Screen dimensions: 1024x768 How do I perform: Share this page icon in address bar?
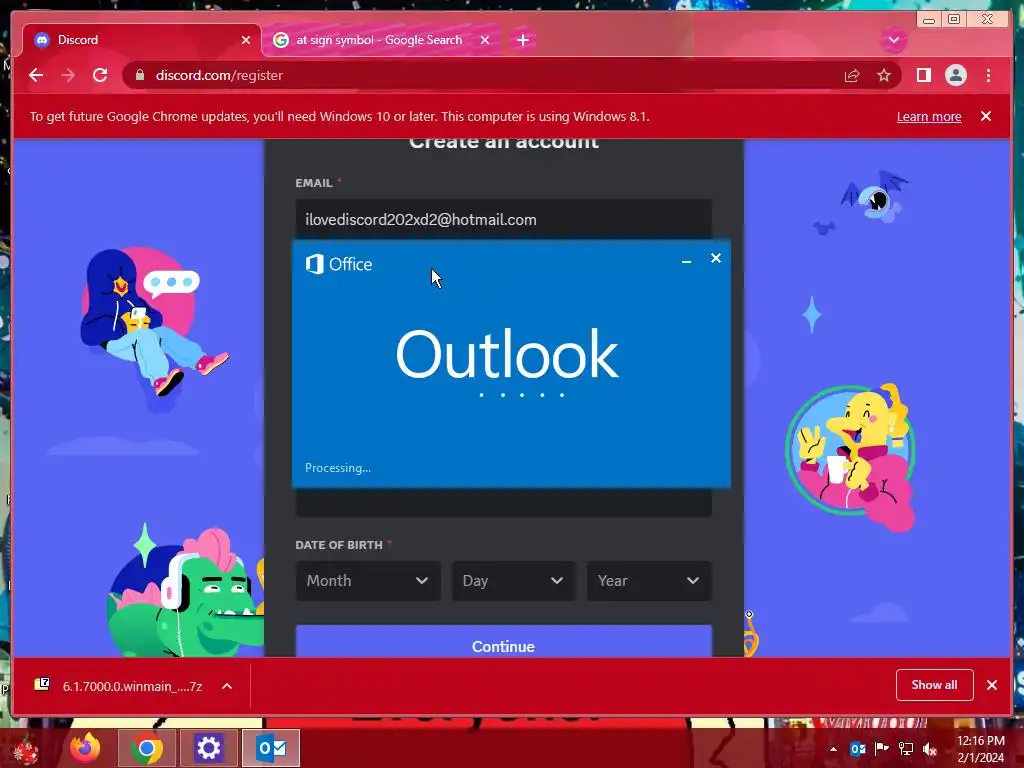[852, 76]
